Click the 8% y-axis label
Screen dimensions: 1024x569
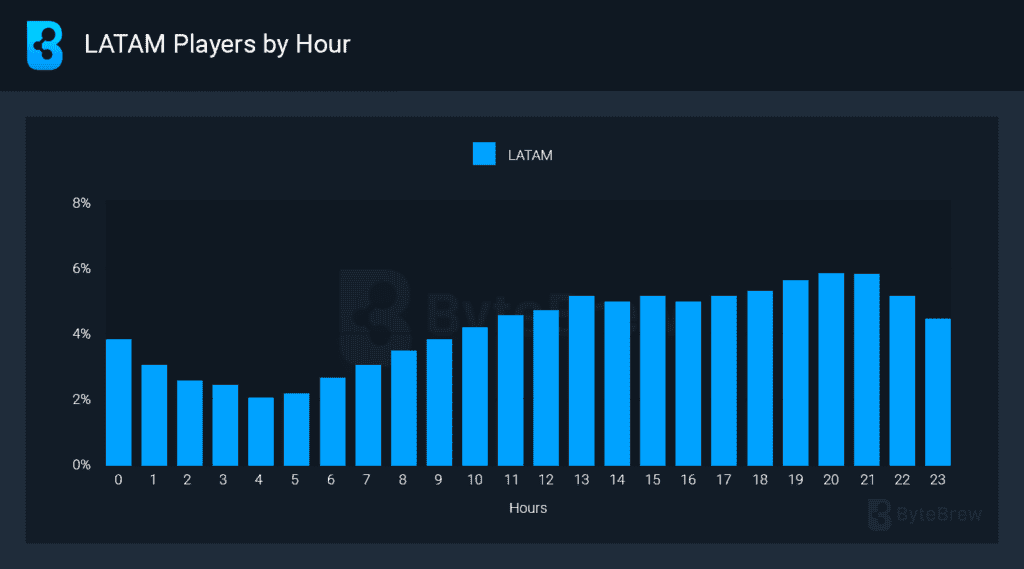(81, 203)
